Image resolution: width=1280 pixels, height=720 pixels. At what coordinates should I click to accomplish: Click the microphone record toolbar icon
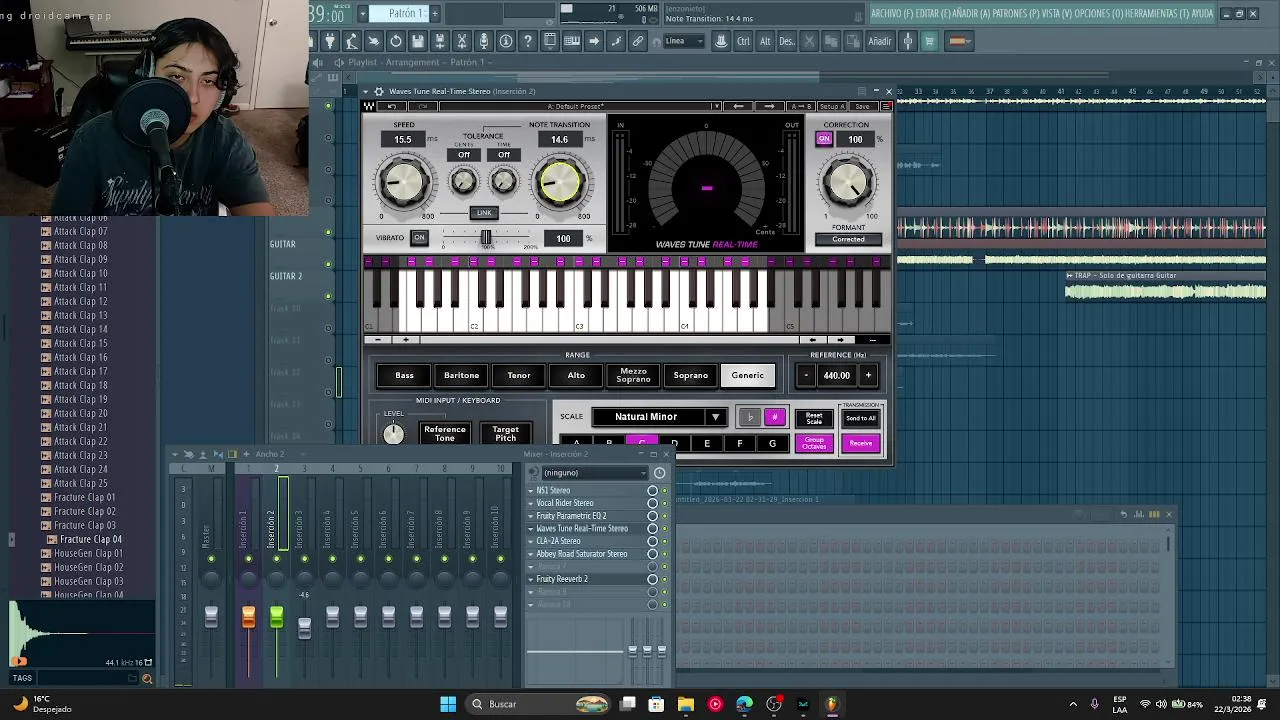coord(484,41)
